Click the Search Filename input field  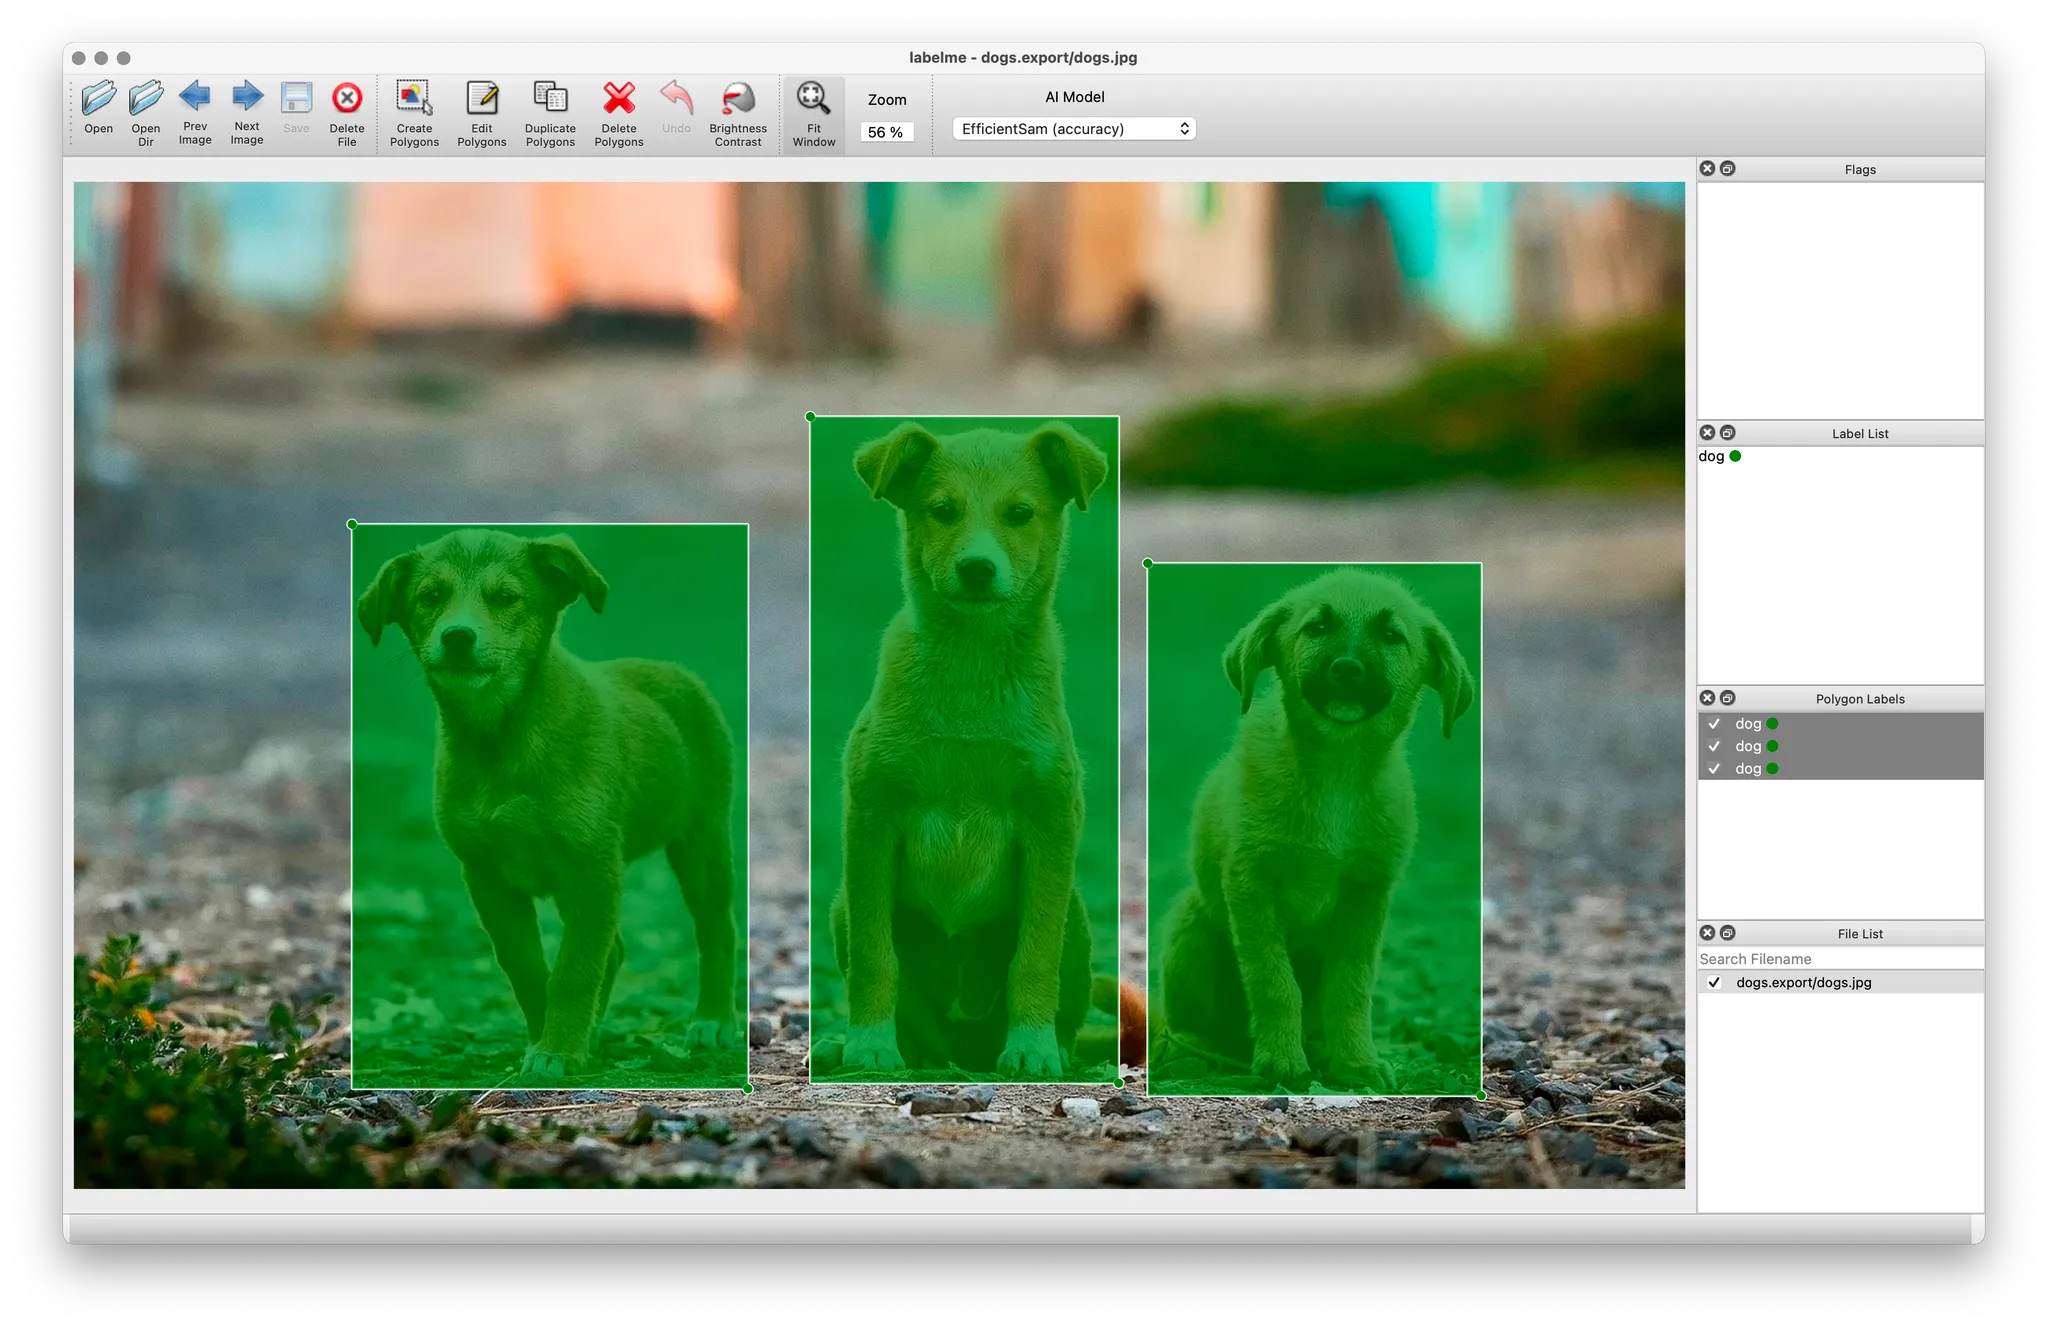coord(1838,959)
